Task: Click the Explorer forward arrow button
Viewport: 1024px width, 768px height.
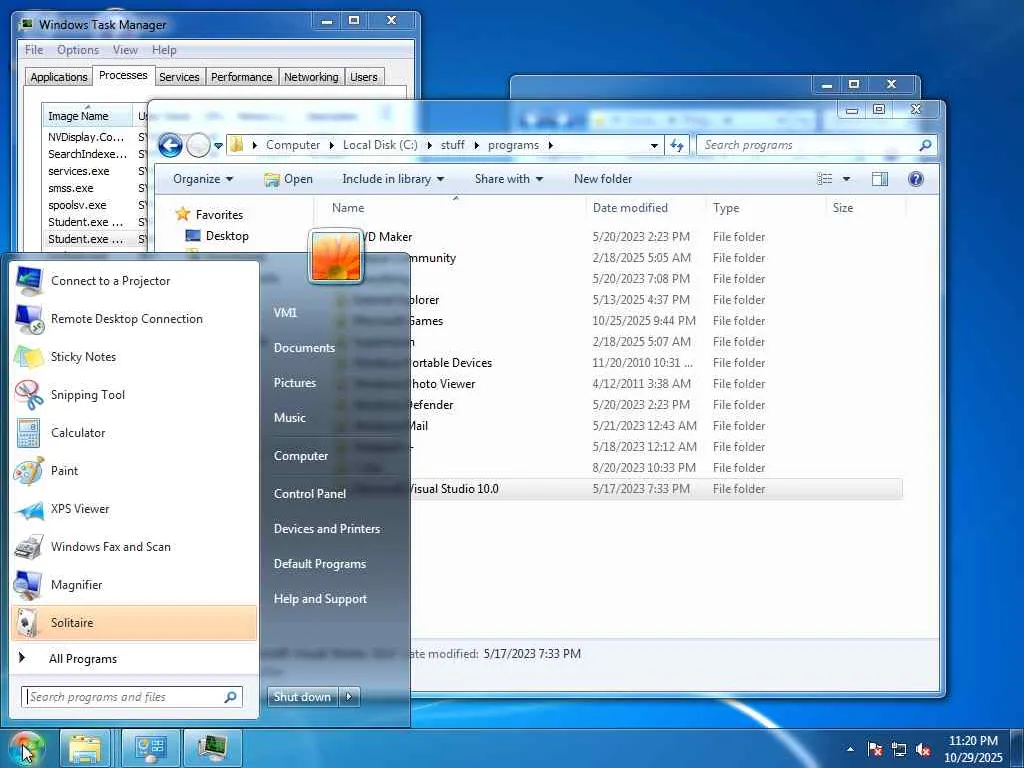Action: (x=198, y=145)
